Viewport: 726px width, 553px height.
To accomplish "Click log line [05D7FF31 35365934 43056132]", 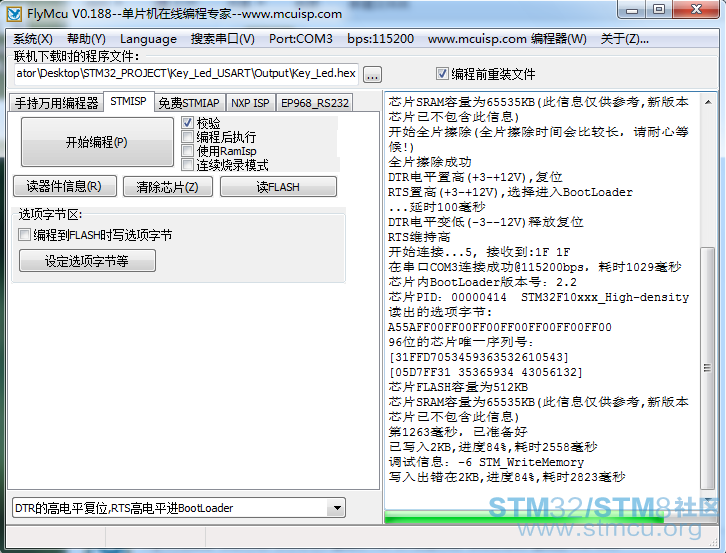I will [485, 372].
